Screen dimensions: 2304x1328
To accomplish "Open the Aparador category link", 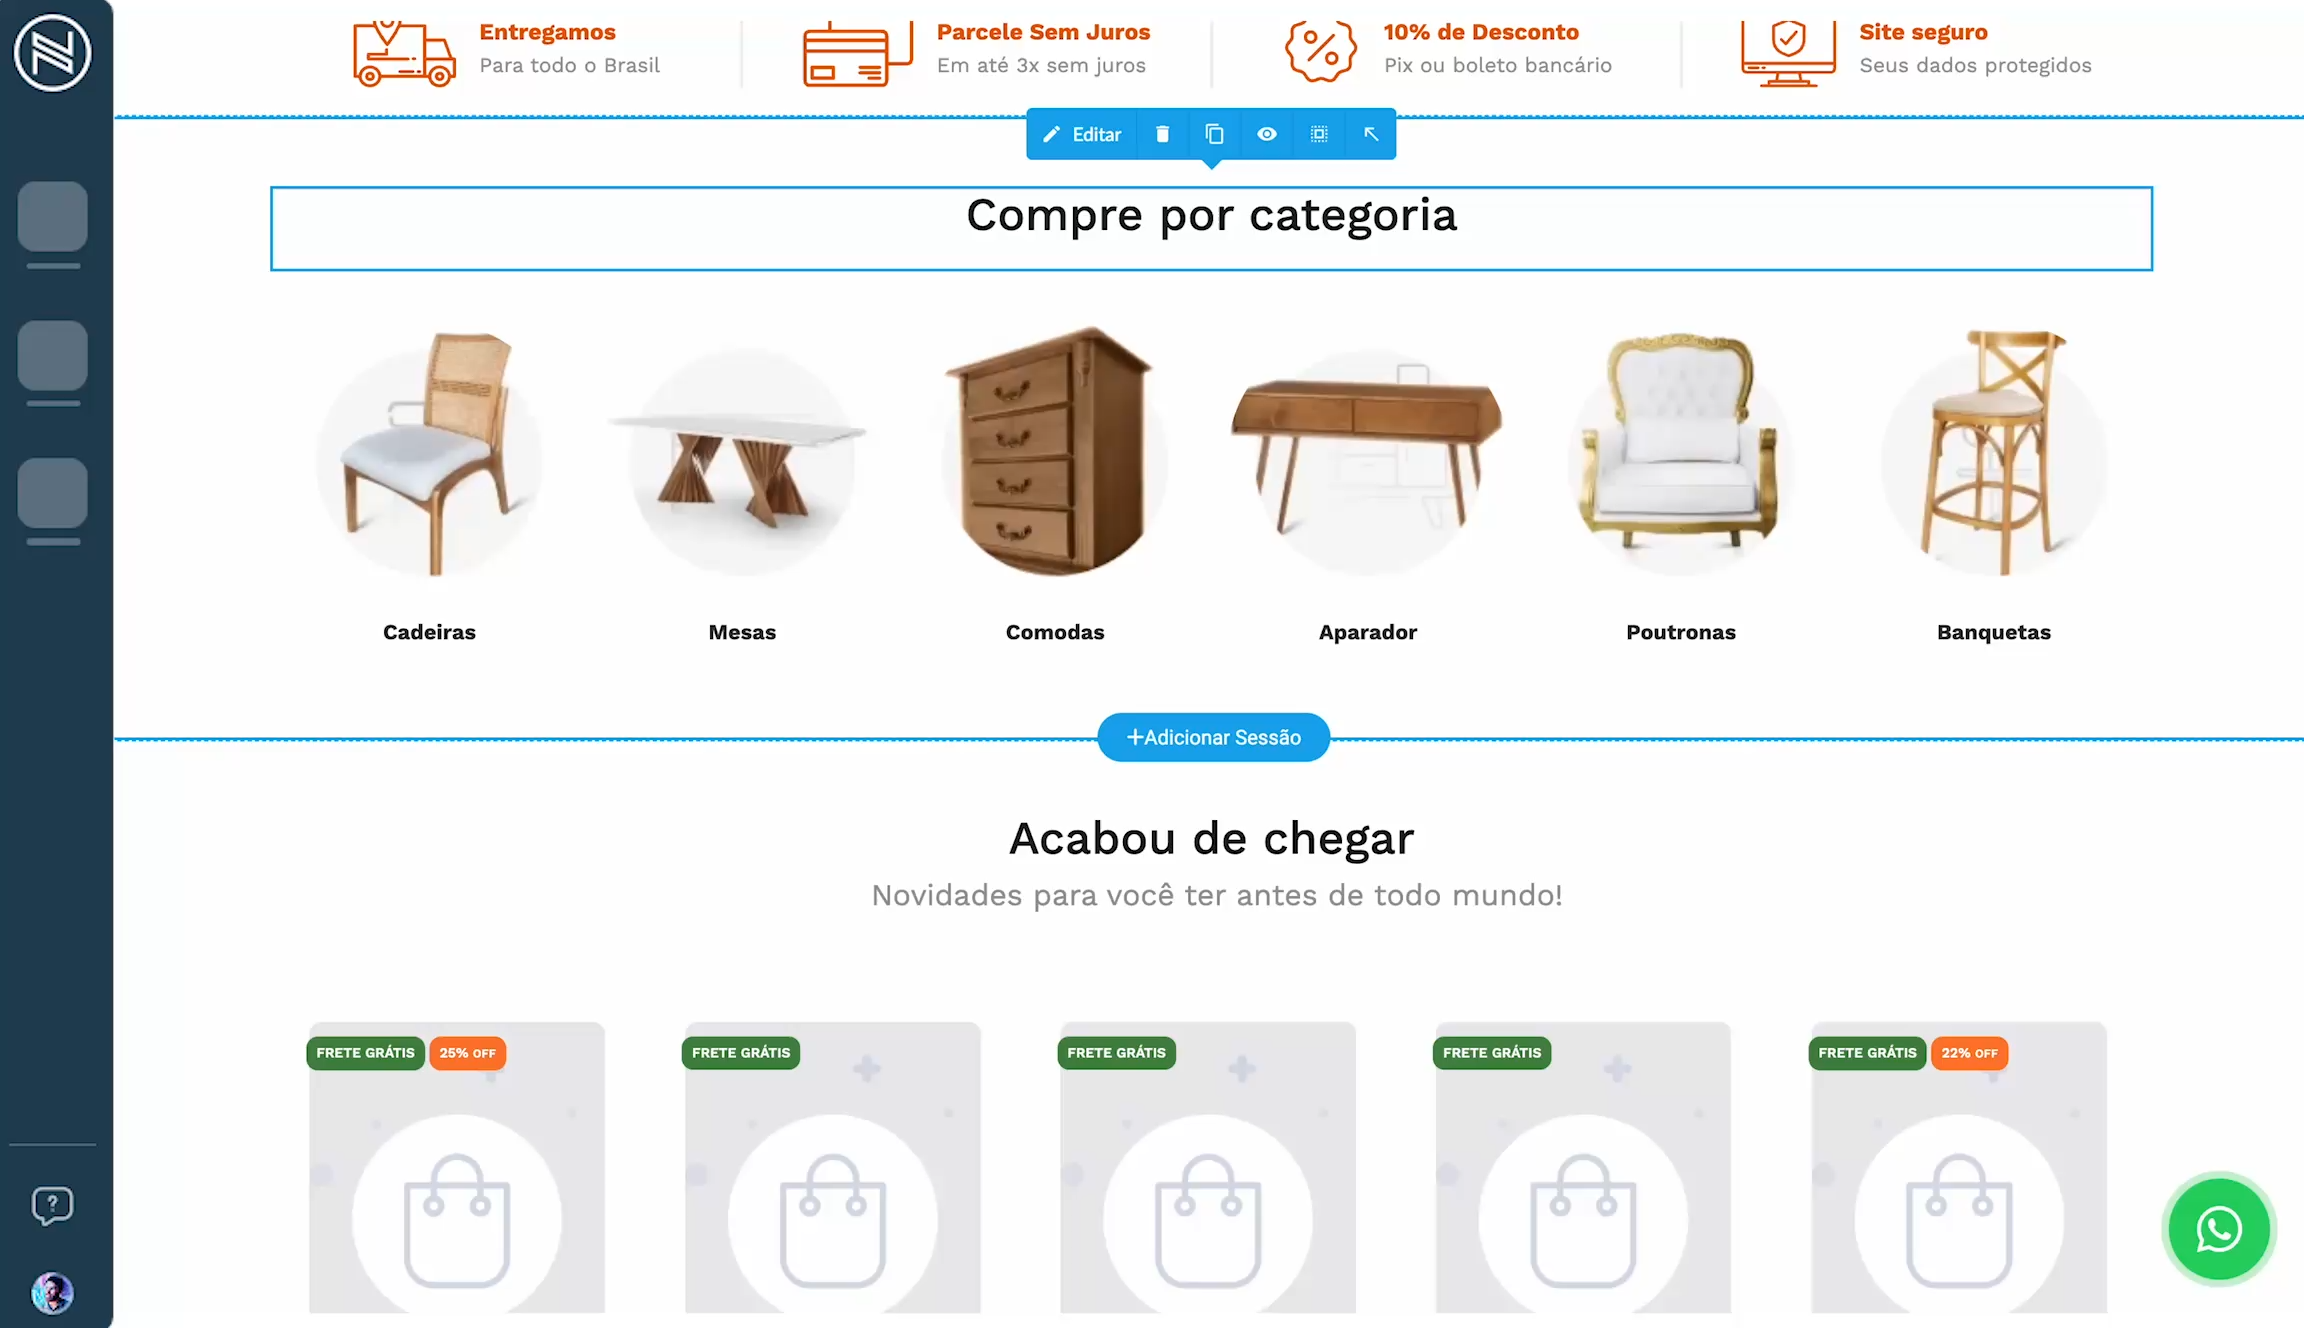I will (x=1368, y=632).
